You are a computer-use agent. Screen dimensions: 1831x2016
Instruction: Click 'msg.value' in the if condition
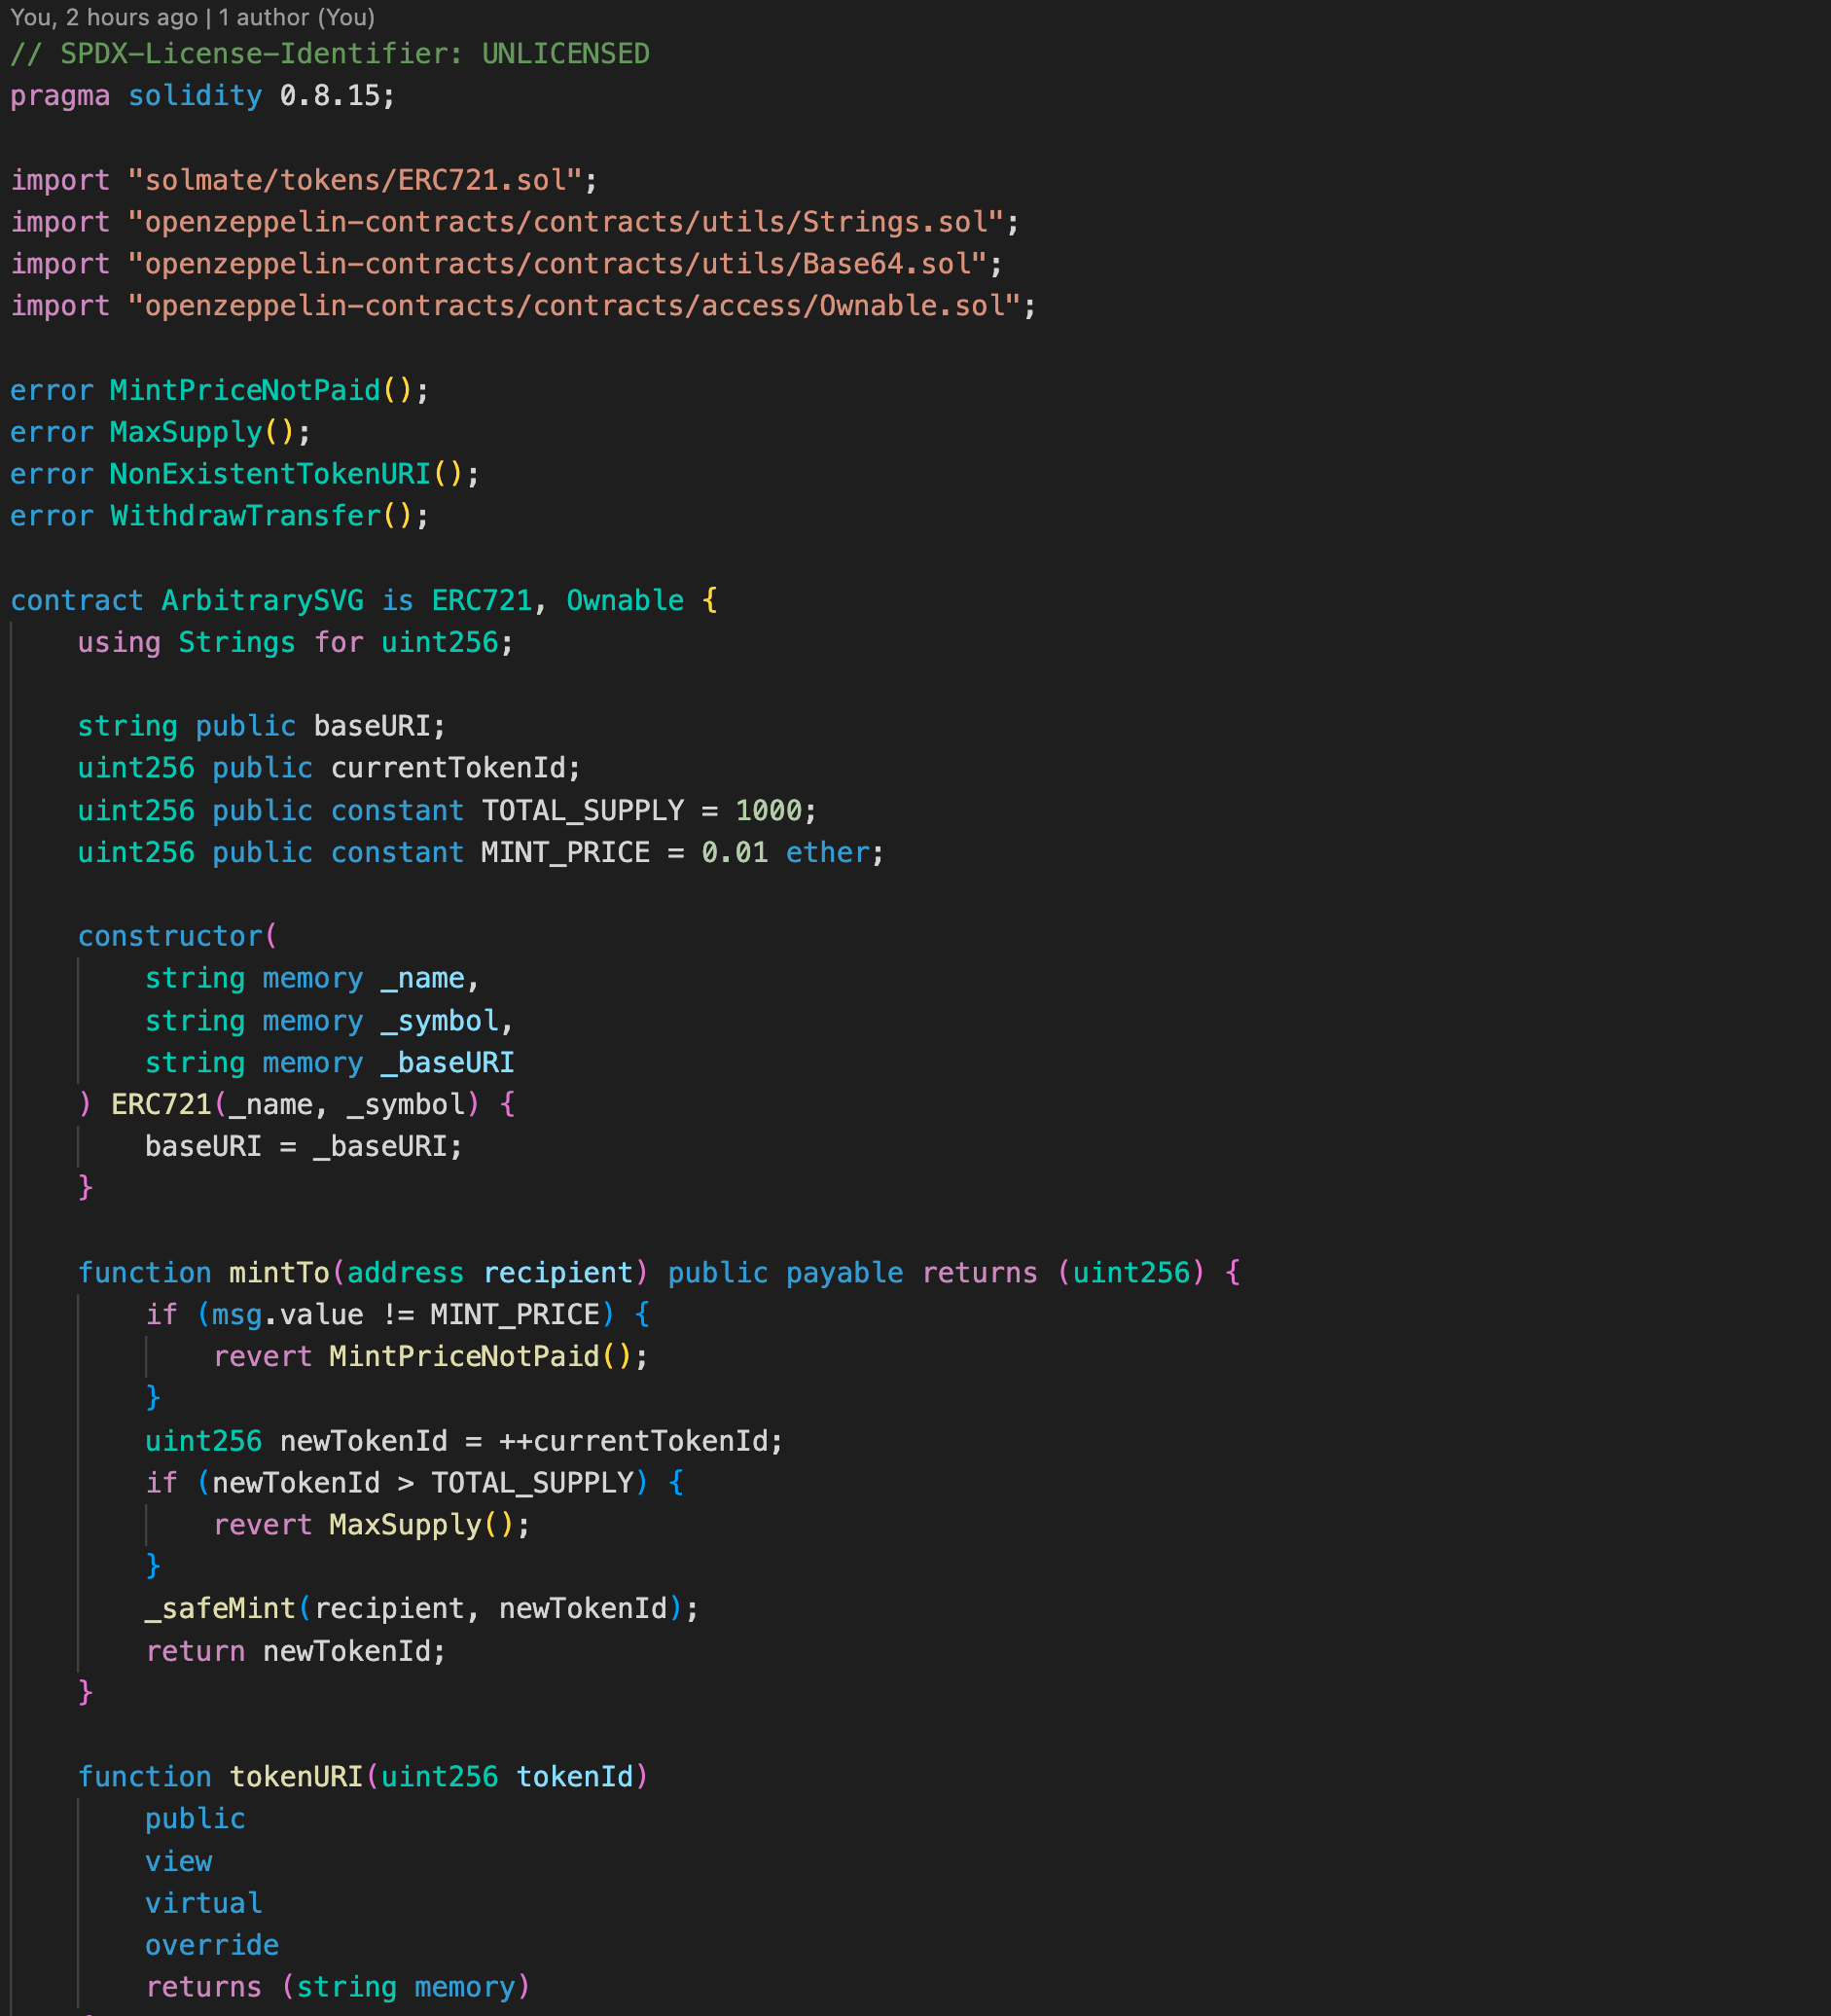(288, 1314)
